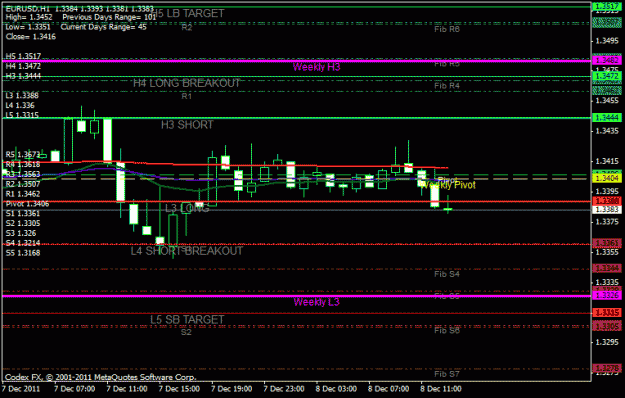Viewport: 625px width, 398px height.
Task: Click the 'L3 LONG' chart label
Action: 187,208
